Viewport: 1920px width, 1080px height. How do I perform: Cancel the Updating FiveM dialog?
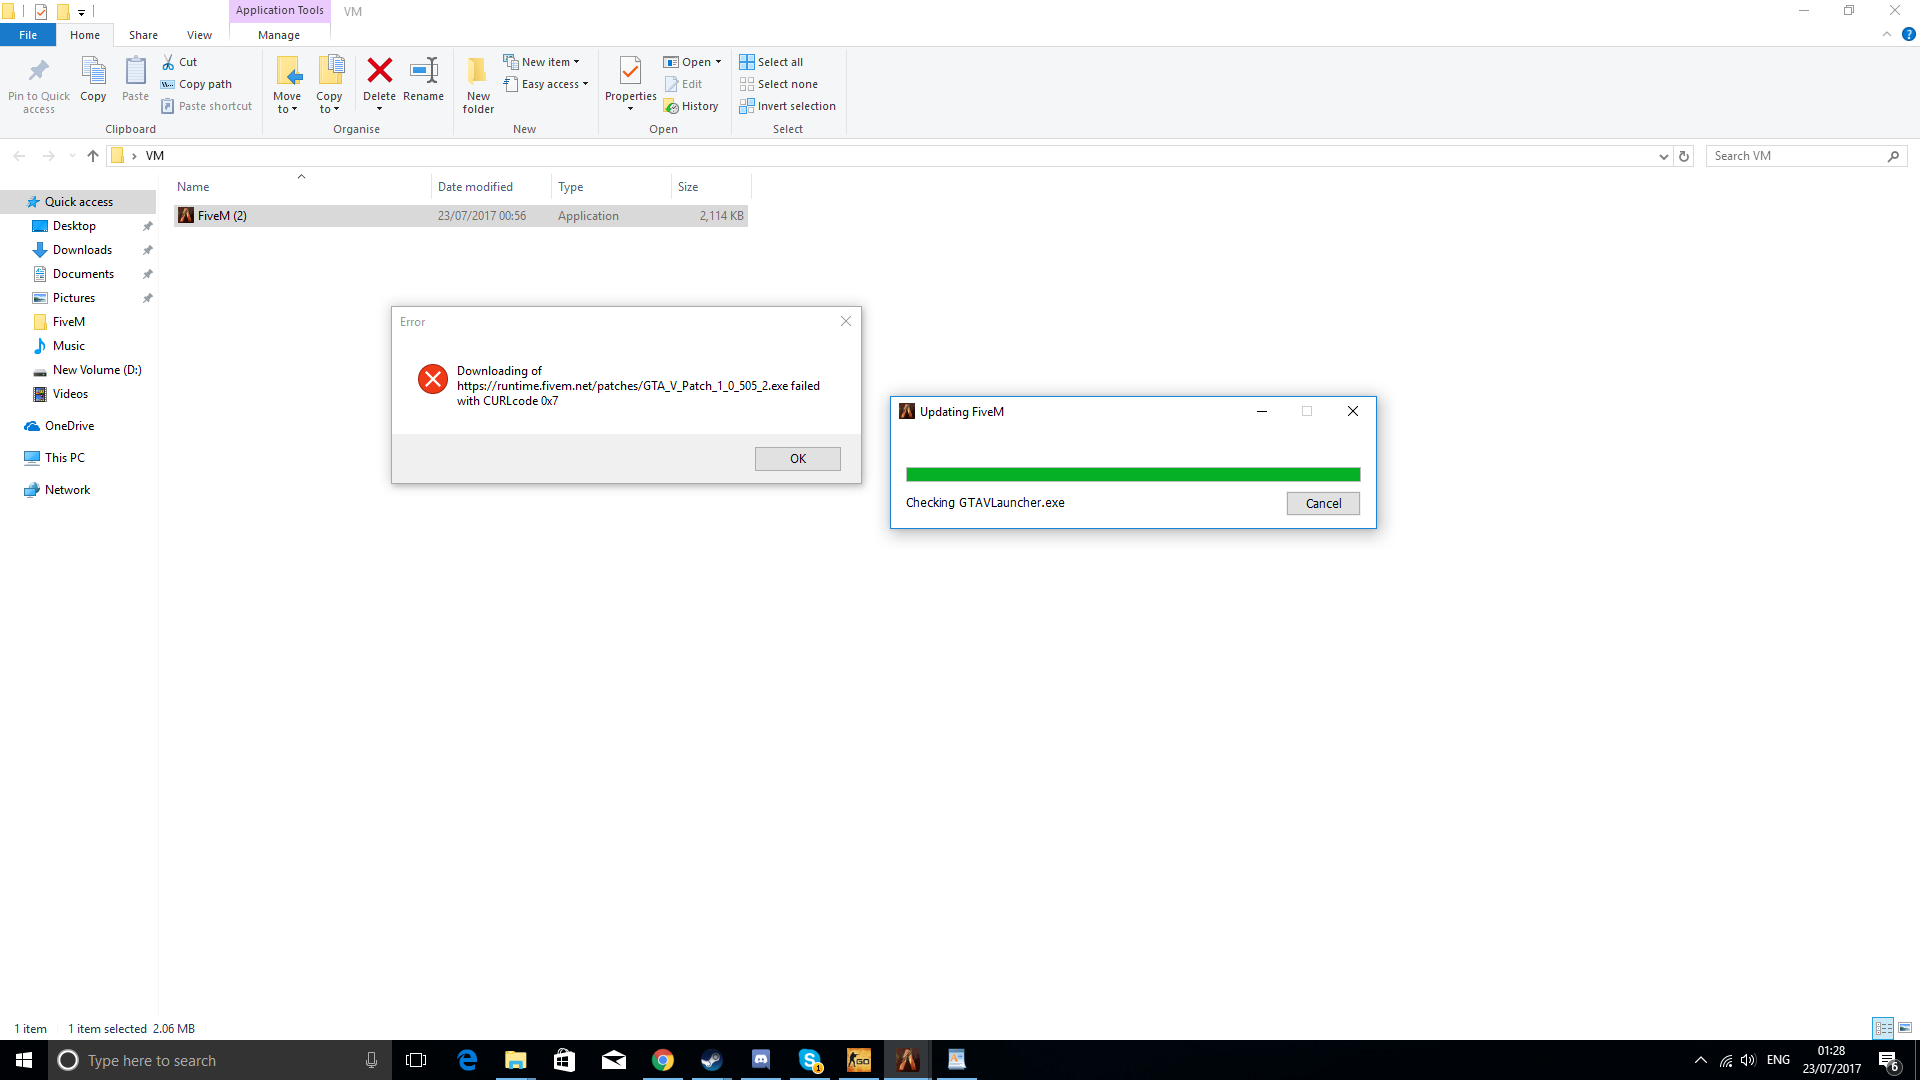pyautogui.click(x=1323, y=503)
